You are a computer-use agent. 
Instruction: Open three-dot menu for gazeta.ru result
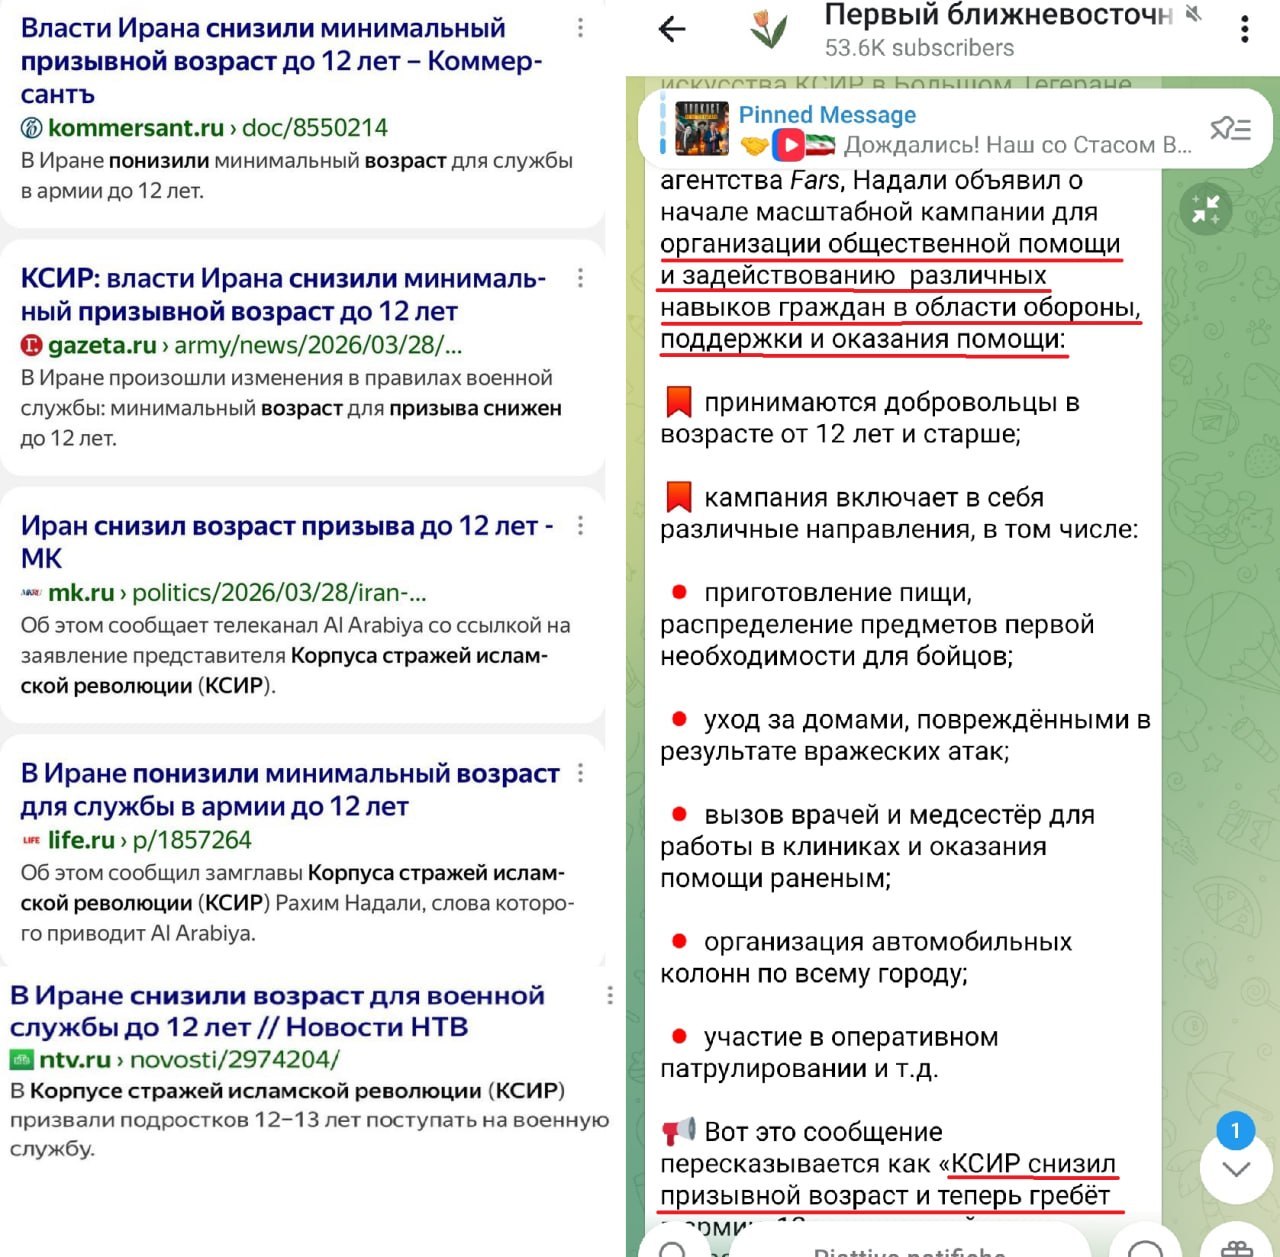pos(580,278)
